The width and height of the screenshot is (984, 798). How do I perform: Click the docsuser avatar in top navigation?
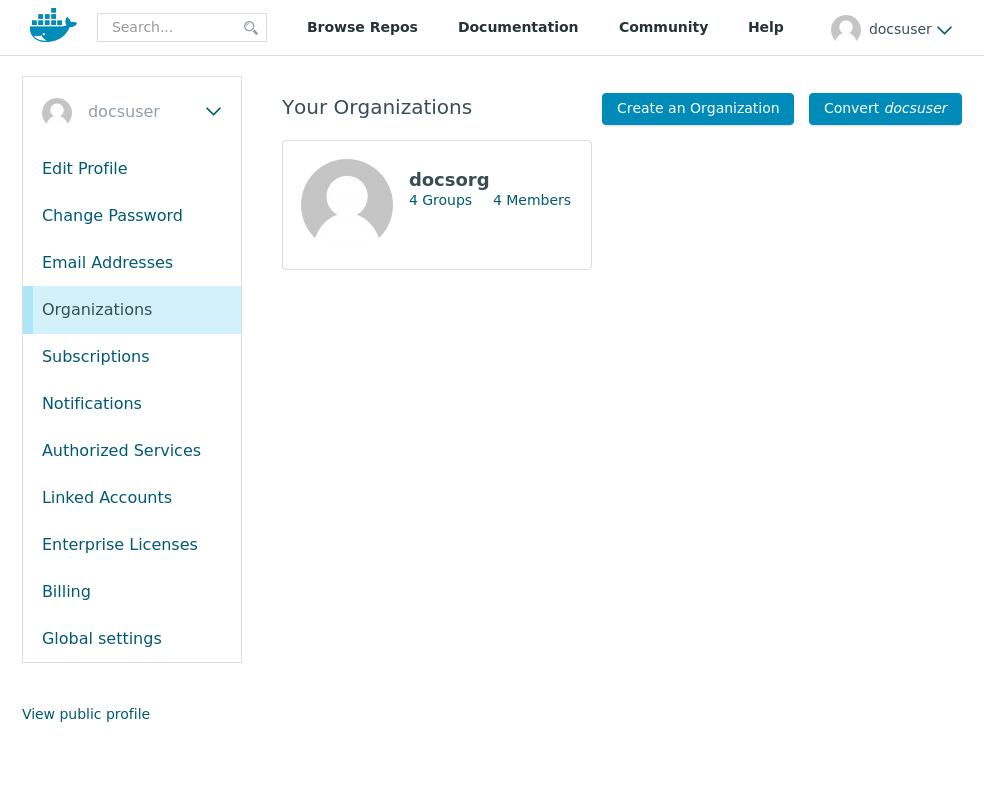pos(845,29)
